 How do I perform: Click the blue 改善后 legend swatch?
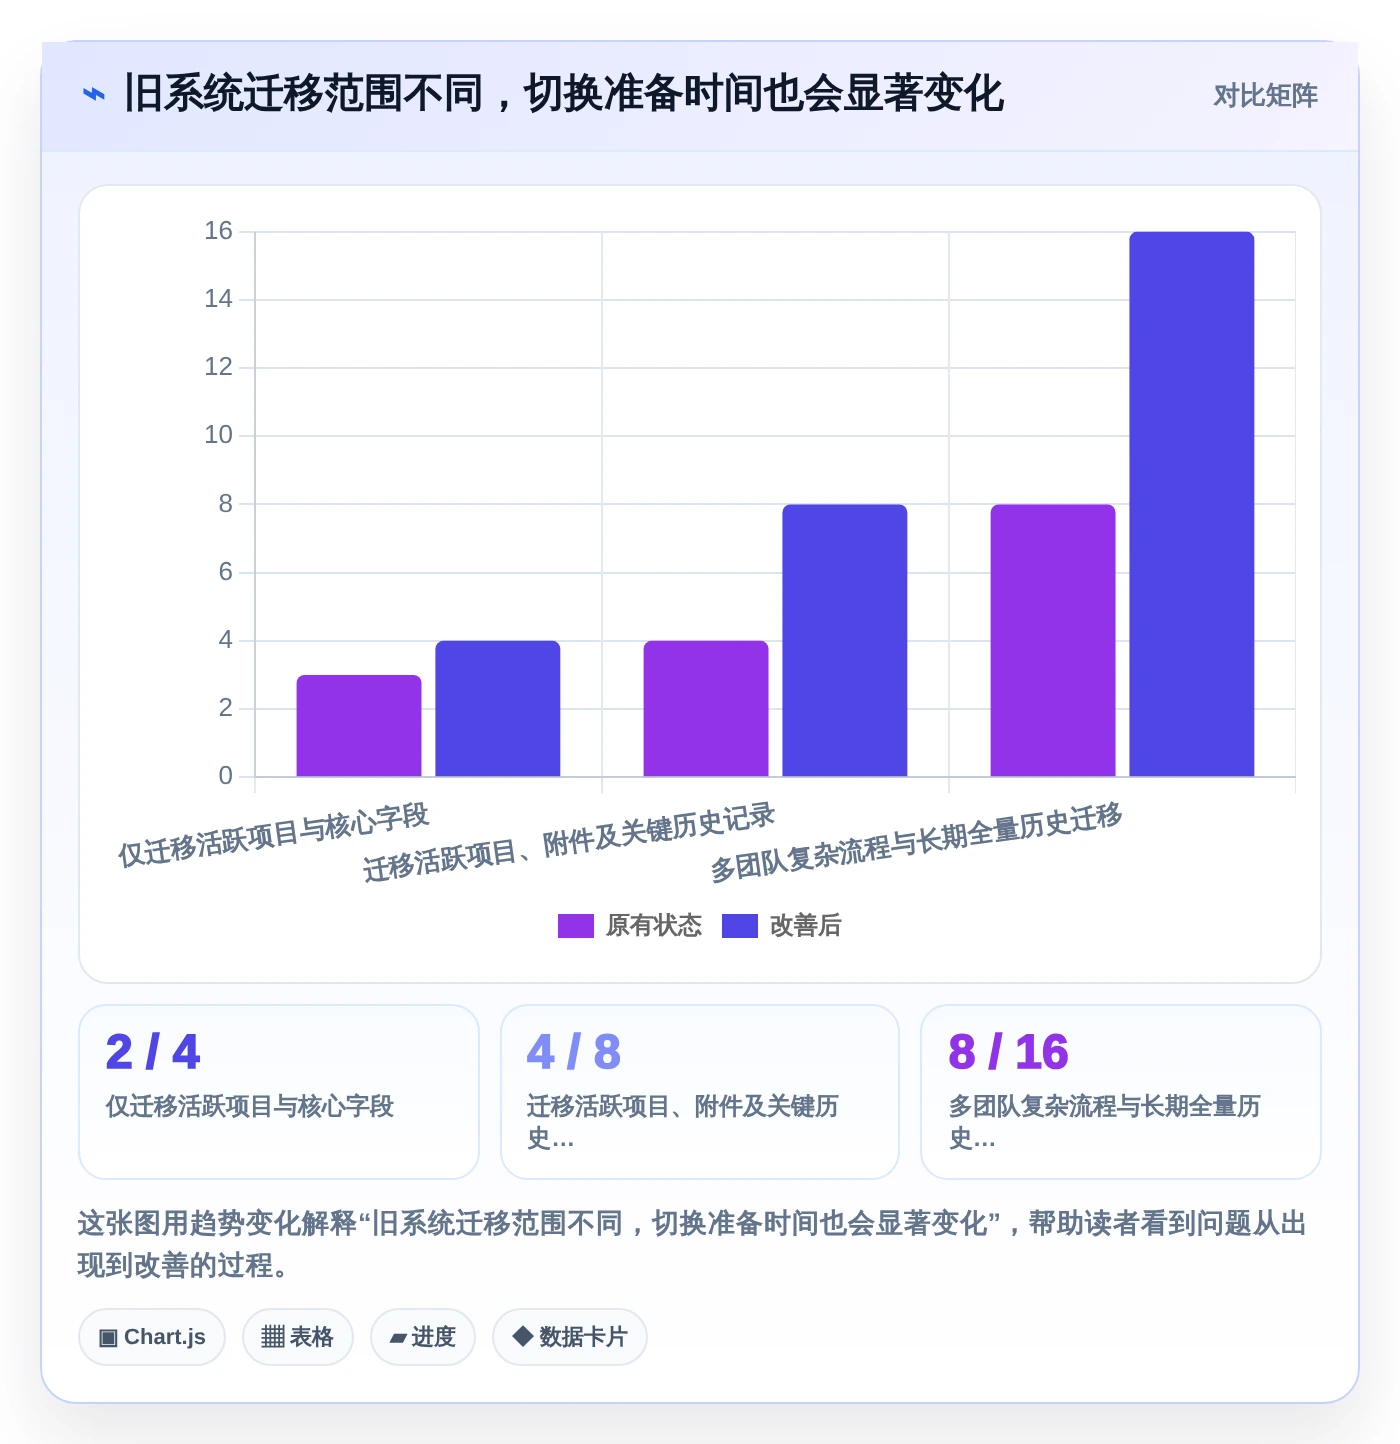(x=740, y=926)
